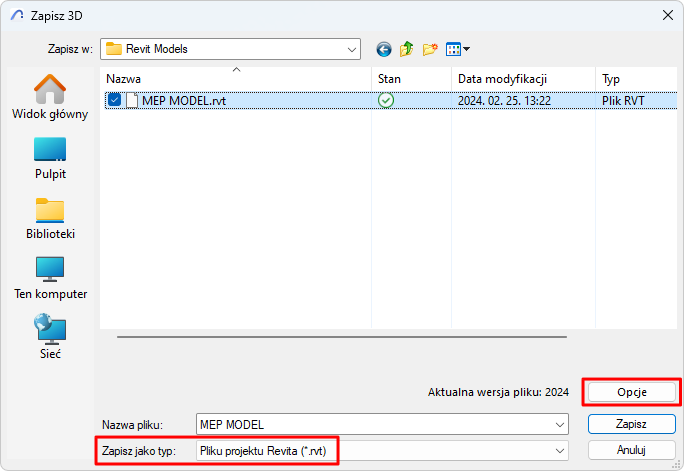
Task: Open the view menu icon
Action: (x=458, y=49)
